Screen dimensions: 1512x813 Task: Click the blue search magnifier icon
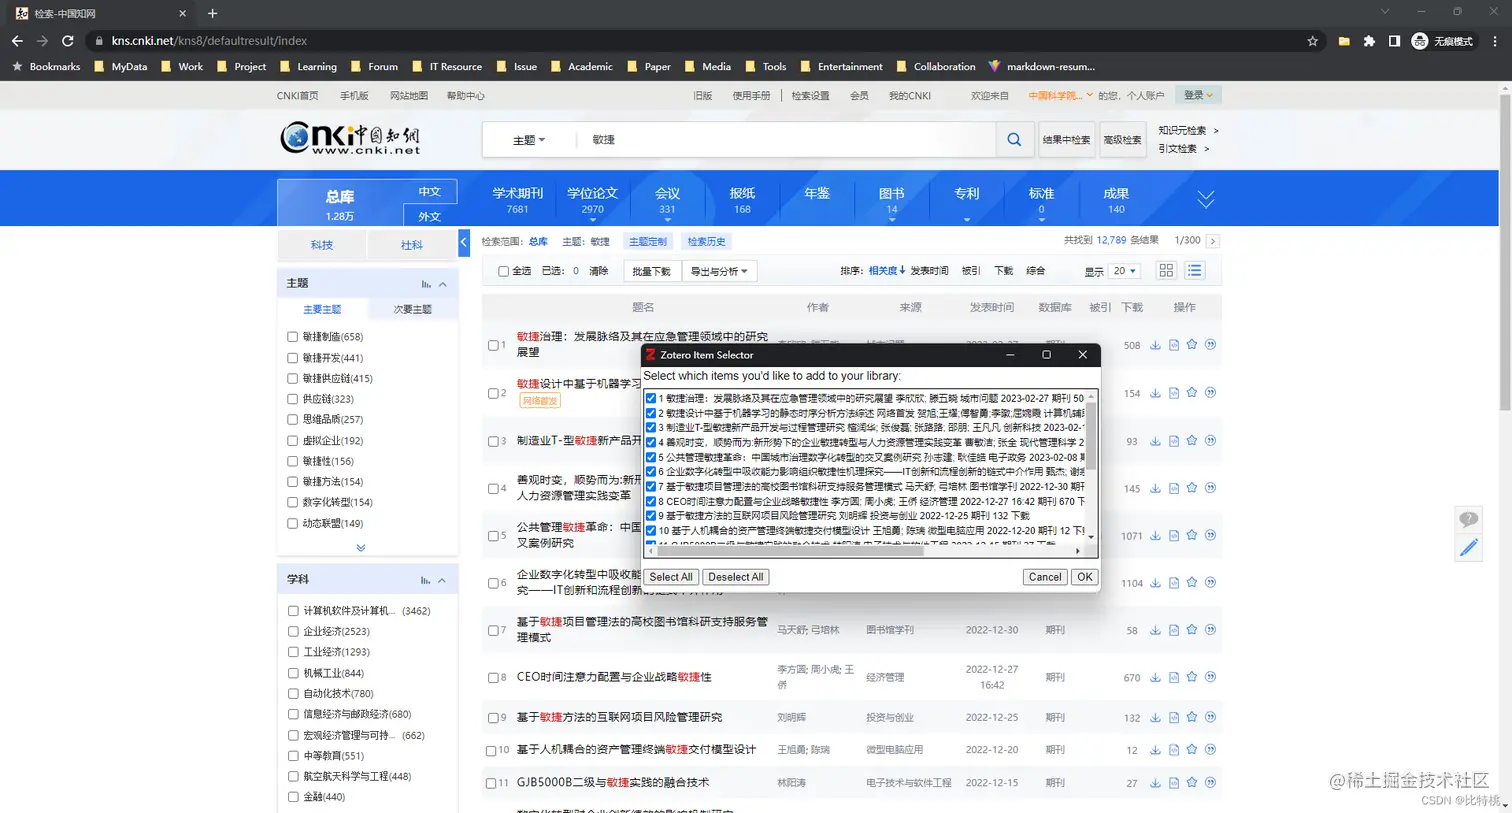[x=1013, y=139]
